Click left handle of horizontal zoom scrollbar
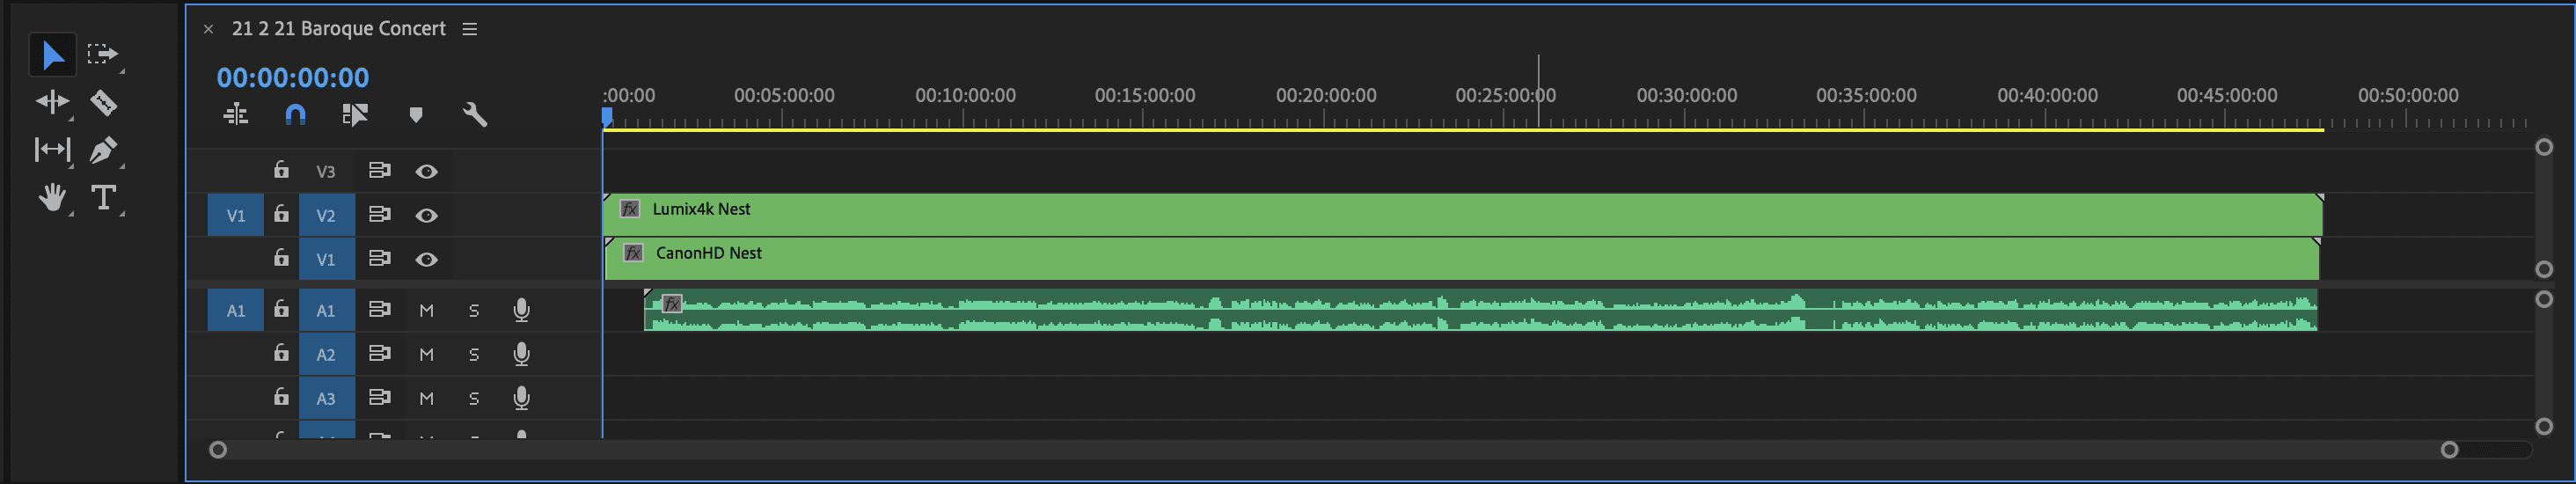Screen dimensions: 2576x484 click(218, 450)
